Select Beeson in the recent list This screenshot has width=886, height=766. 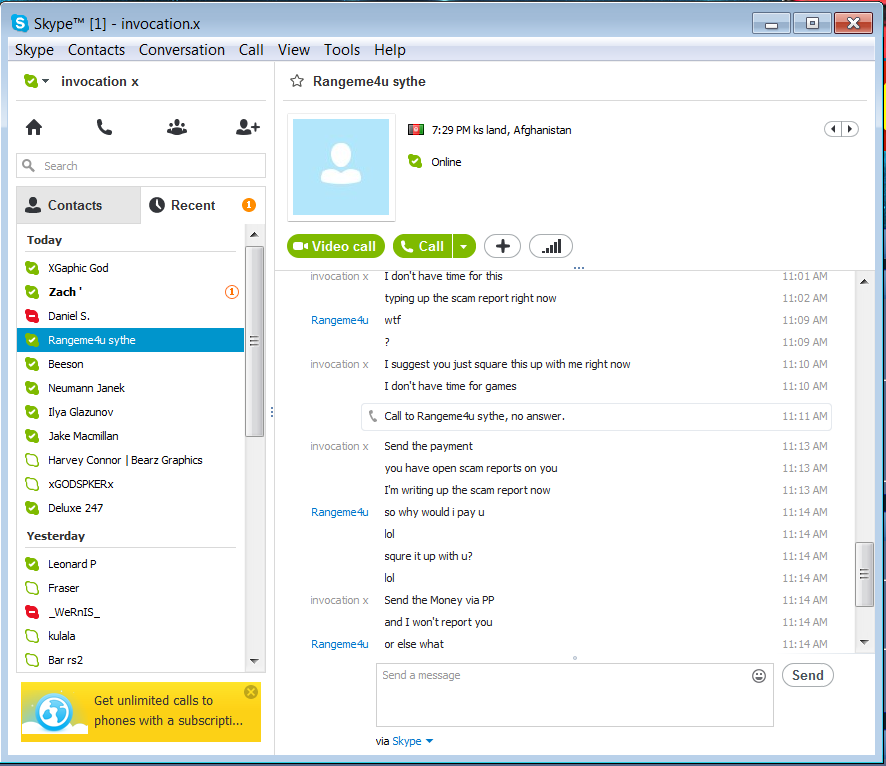(x=131, y=364)
